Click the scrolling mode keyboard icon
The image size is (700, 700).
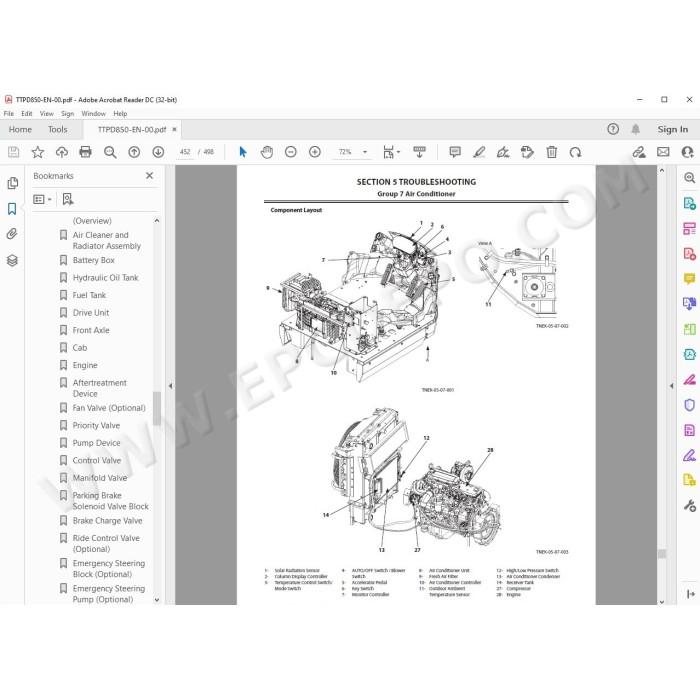[x=419, y=152]
